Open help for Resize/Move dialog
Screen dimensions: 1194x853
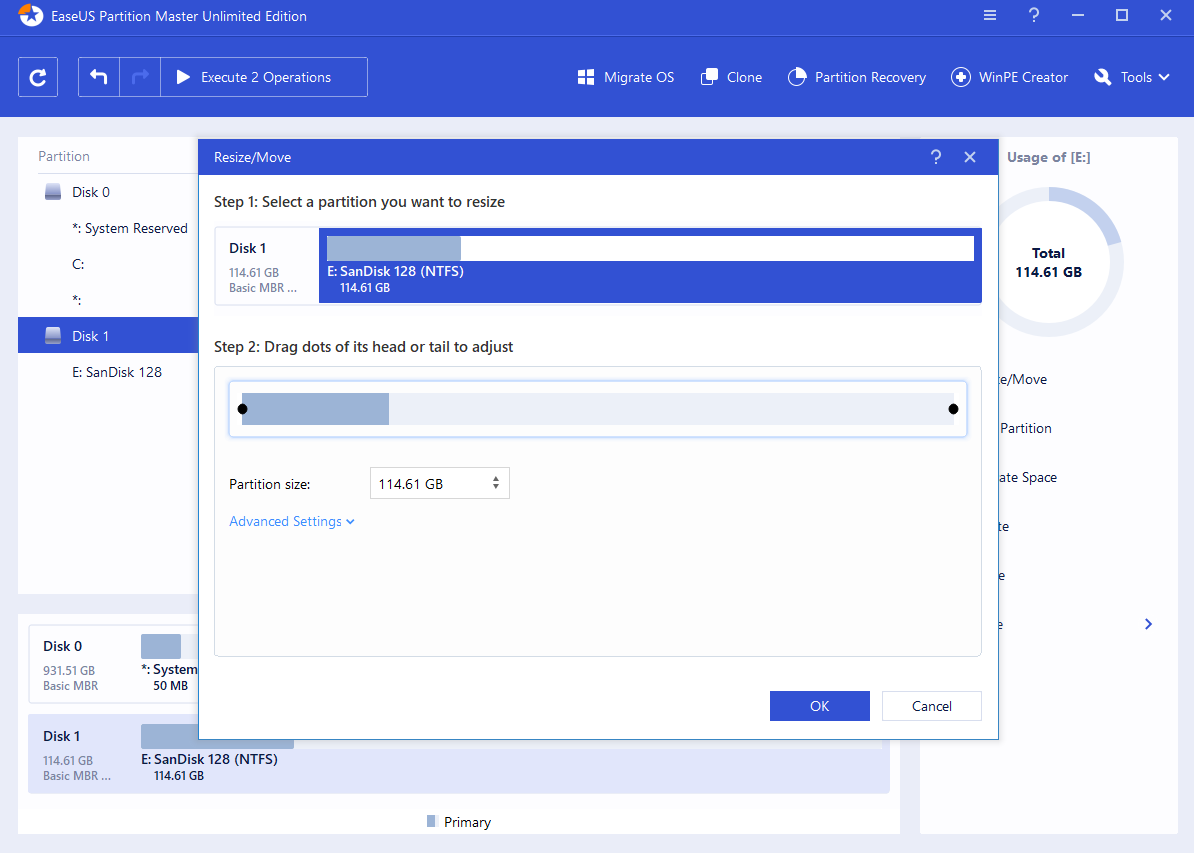936,157
